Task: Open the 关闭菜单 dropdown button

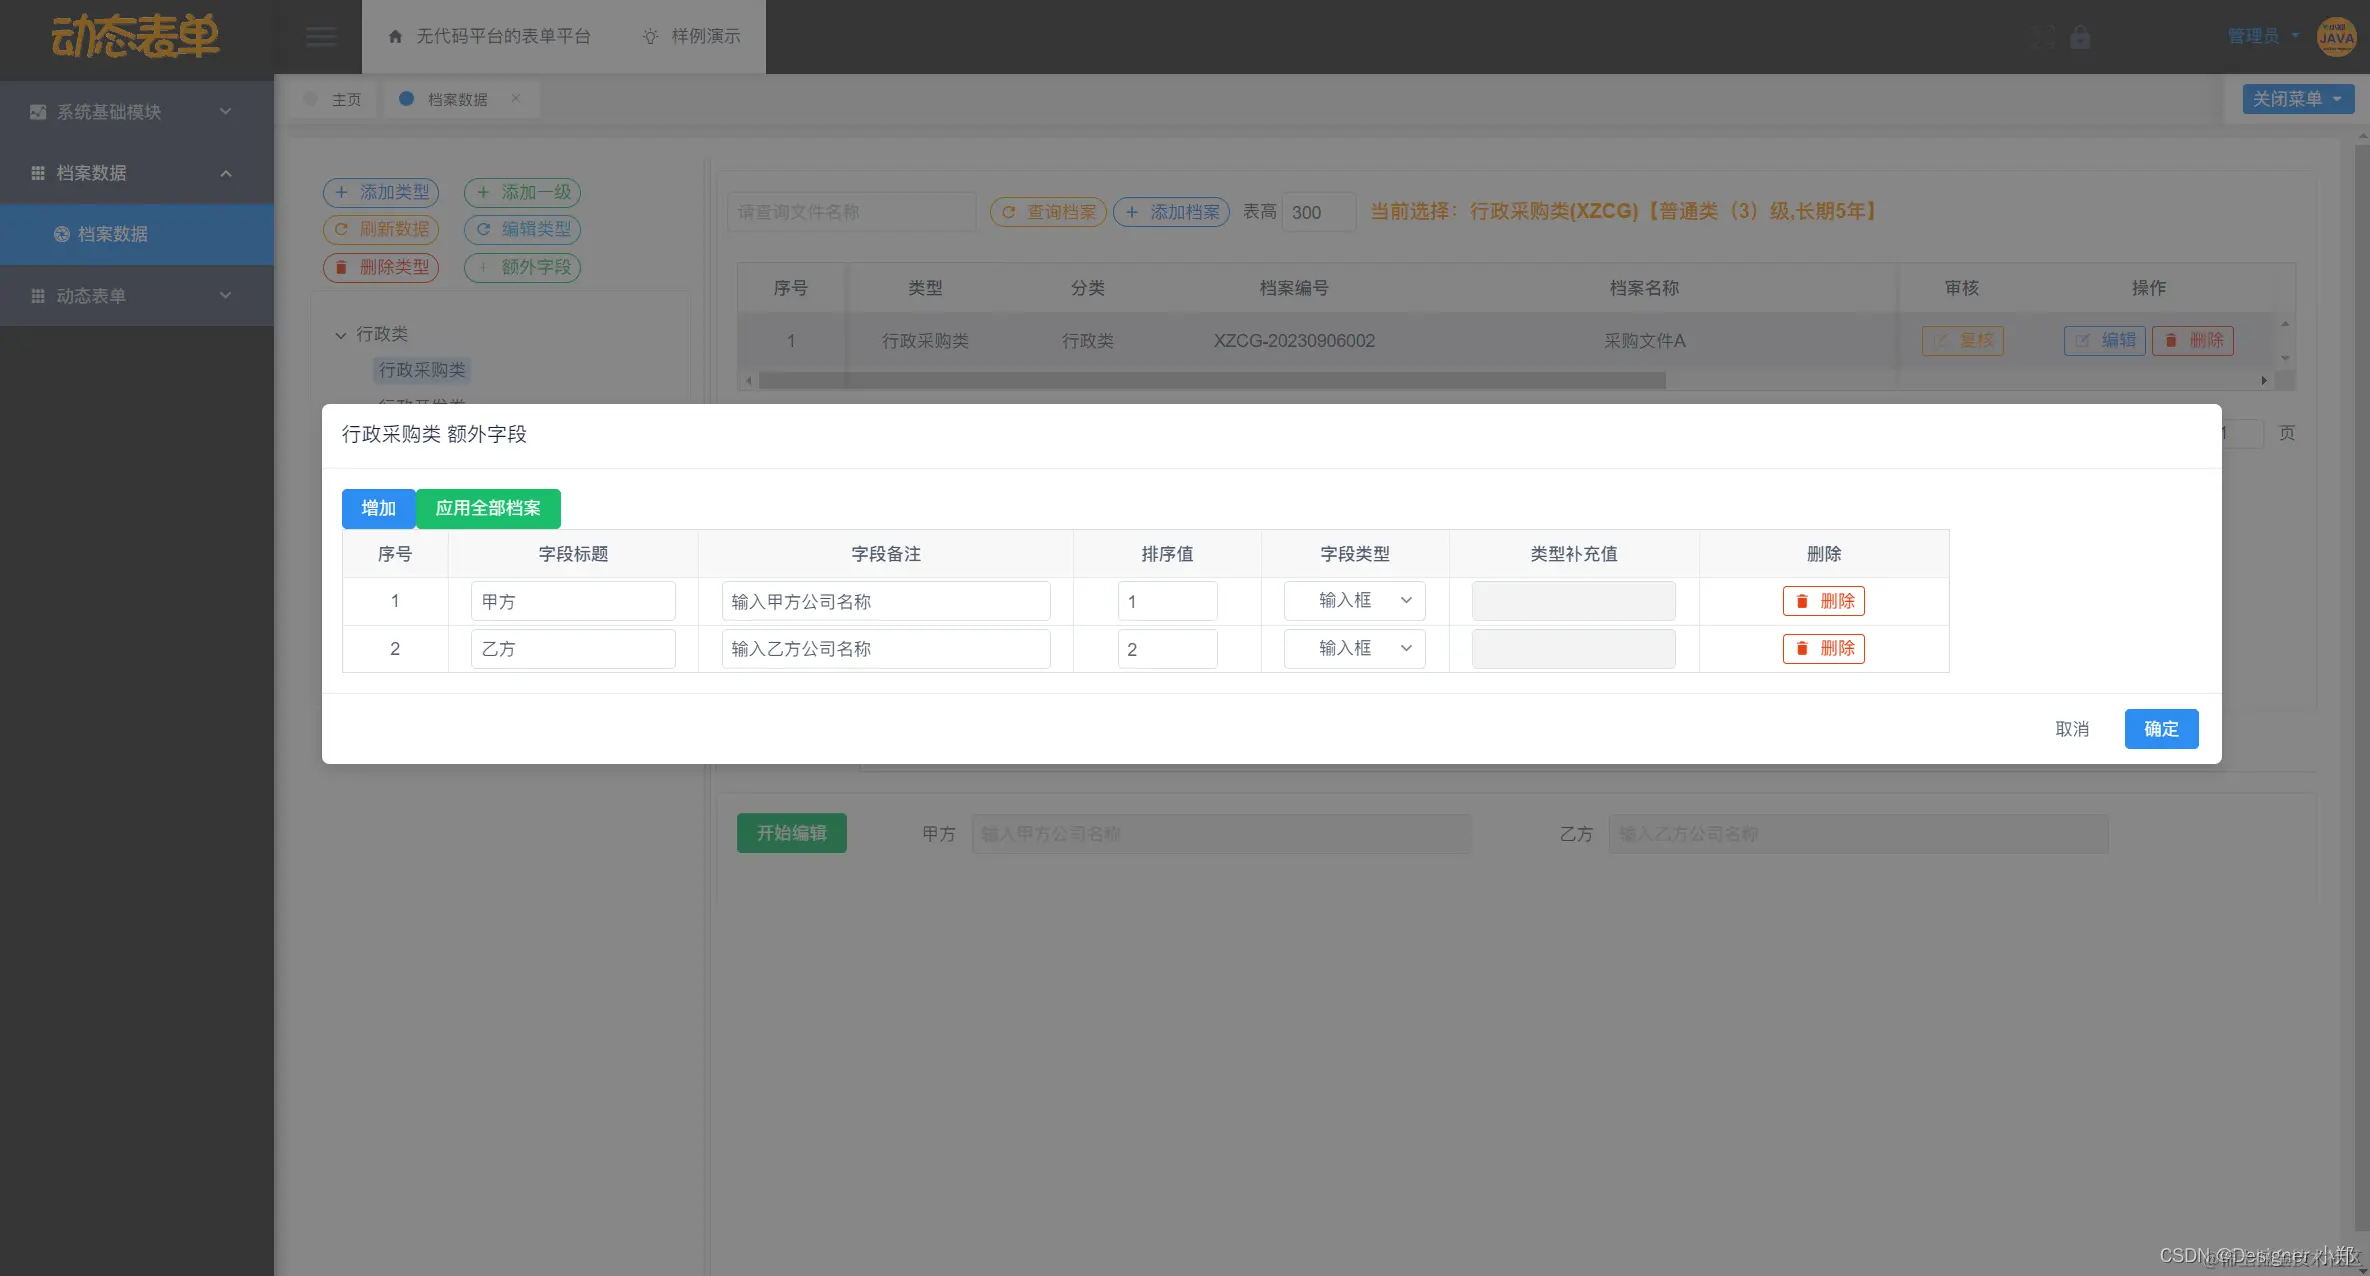Action: tap(2297, 99)
